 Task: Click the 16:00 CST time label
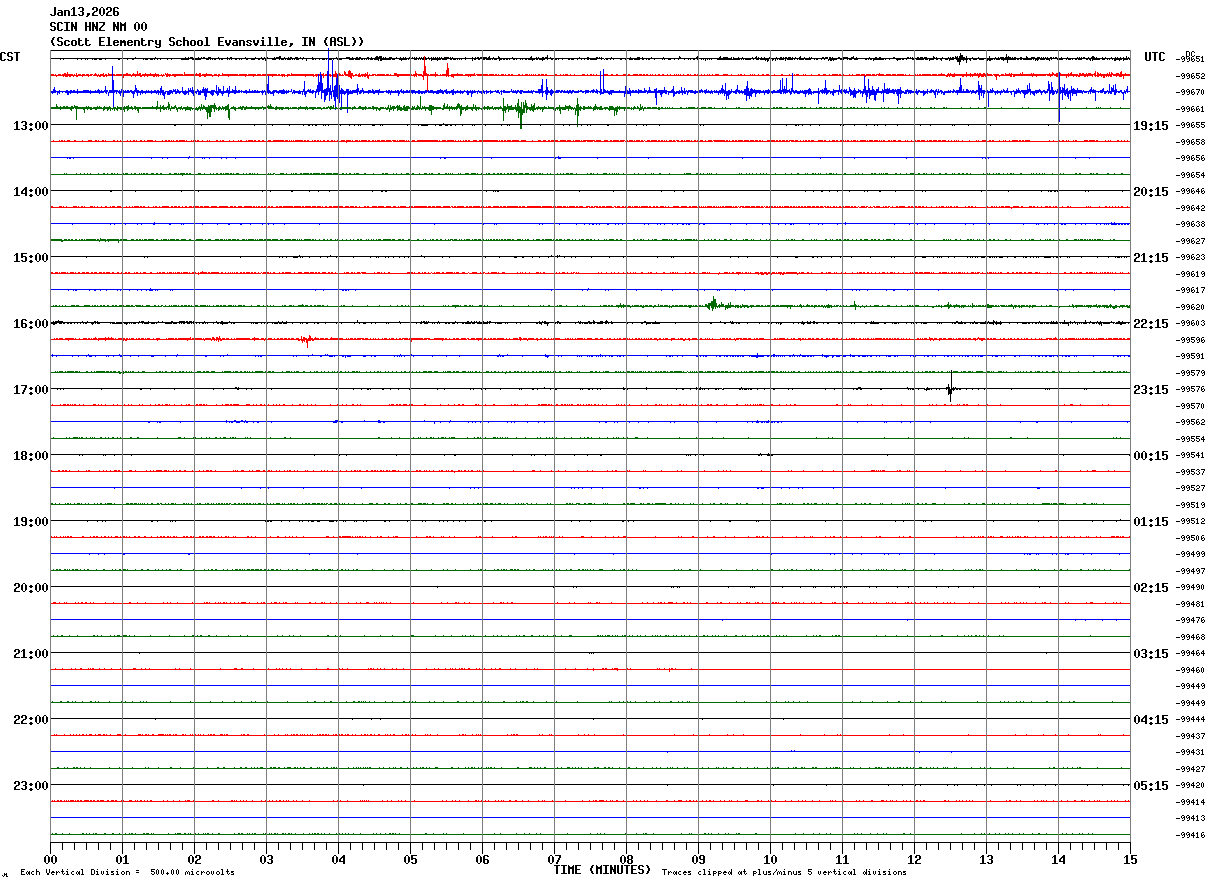[31, 324]
